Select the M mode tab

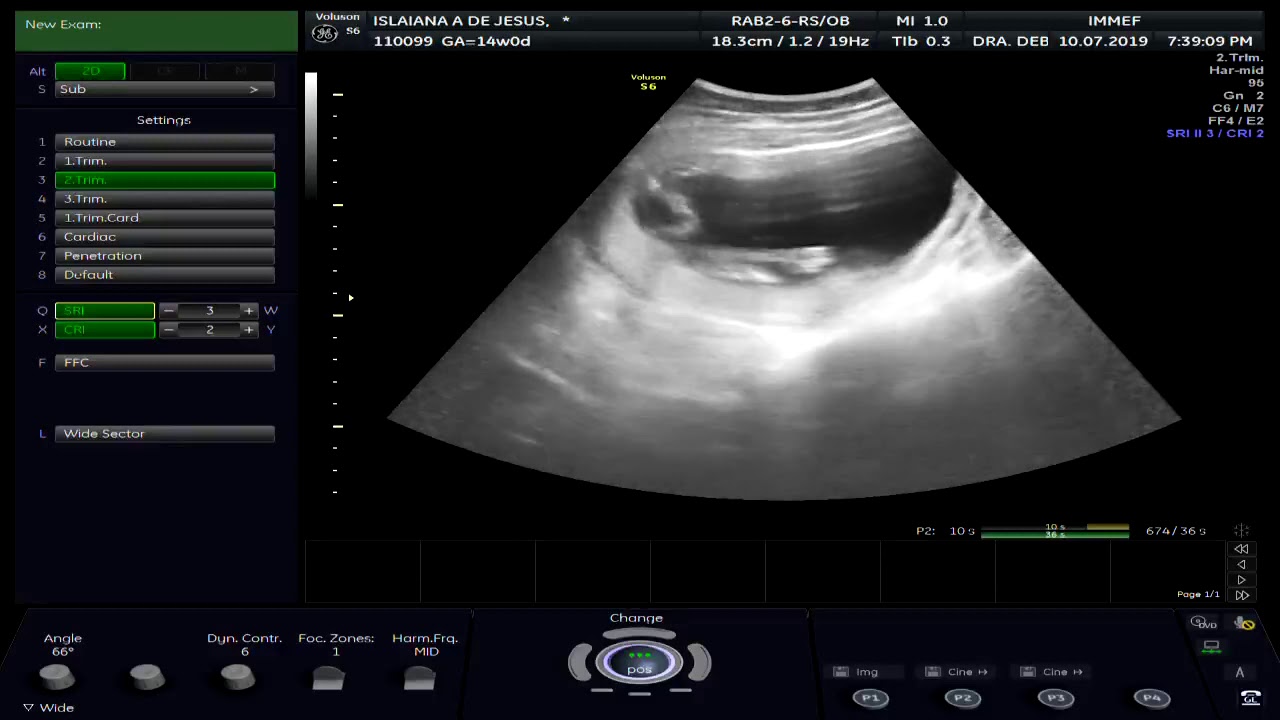click(240, 71)
